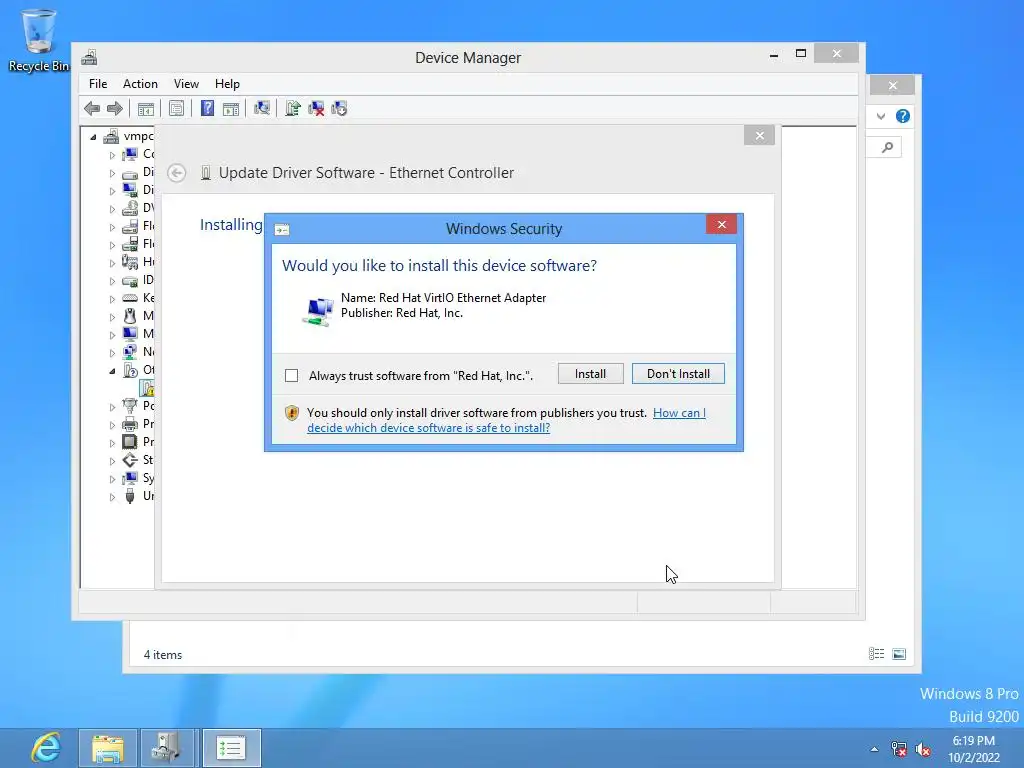
Task: Select the Keyboards category icon in tree
Action: pos(130,298)
